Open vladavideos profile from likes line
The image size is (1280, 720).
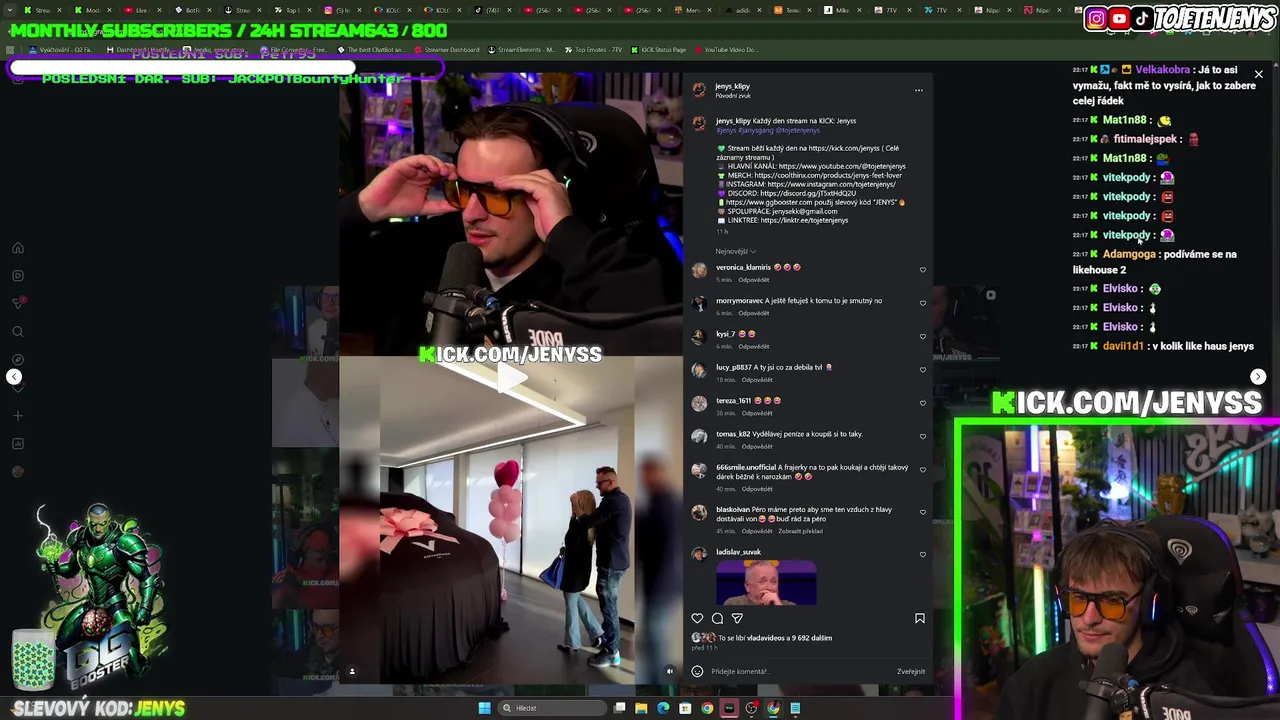pyautogui.click(x=765, y=638)
